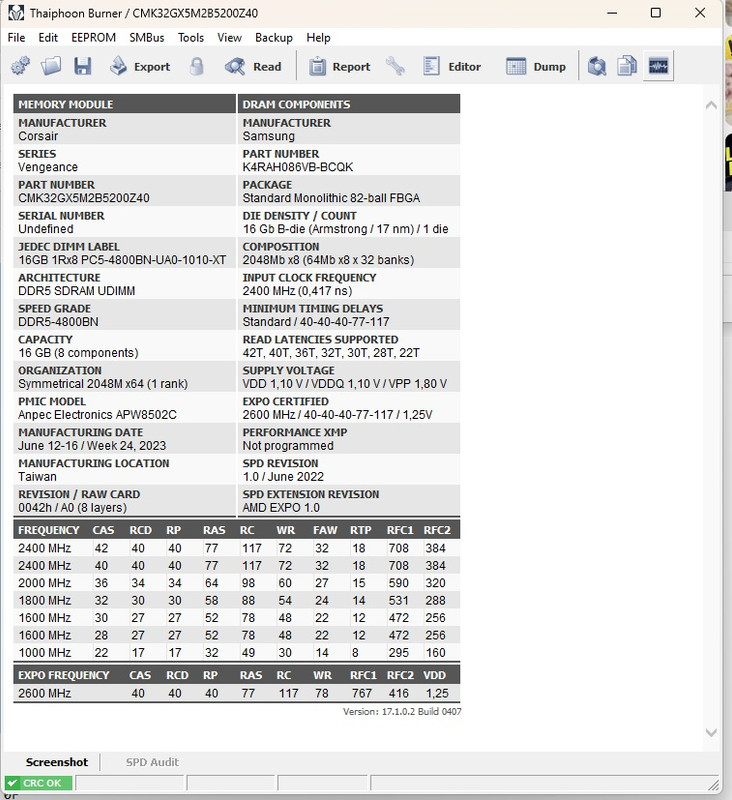Click the CRC OK status indicator
The width and height of the screenshot is (732, 800).
pyautogui.click(x=38, y=783)
